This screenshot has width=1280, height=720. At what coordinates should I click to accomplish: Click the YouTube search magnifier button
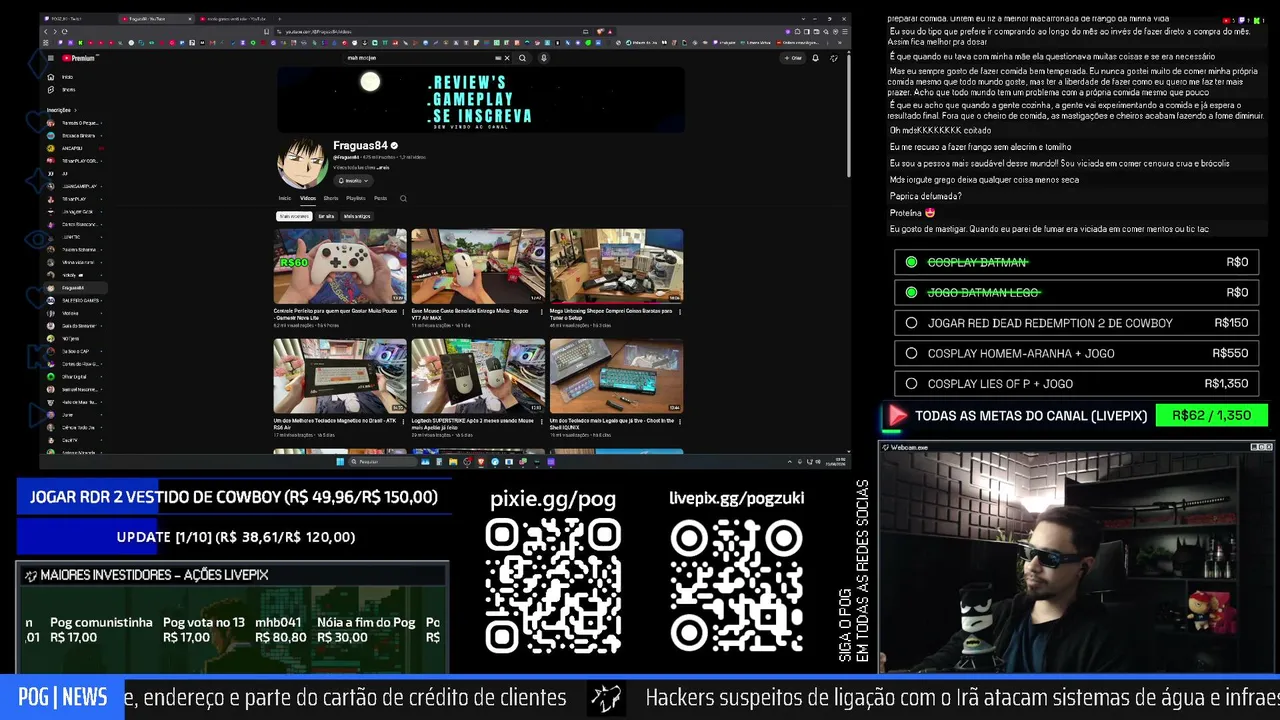[522, 58]
